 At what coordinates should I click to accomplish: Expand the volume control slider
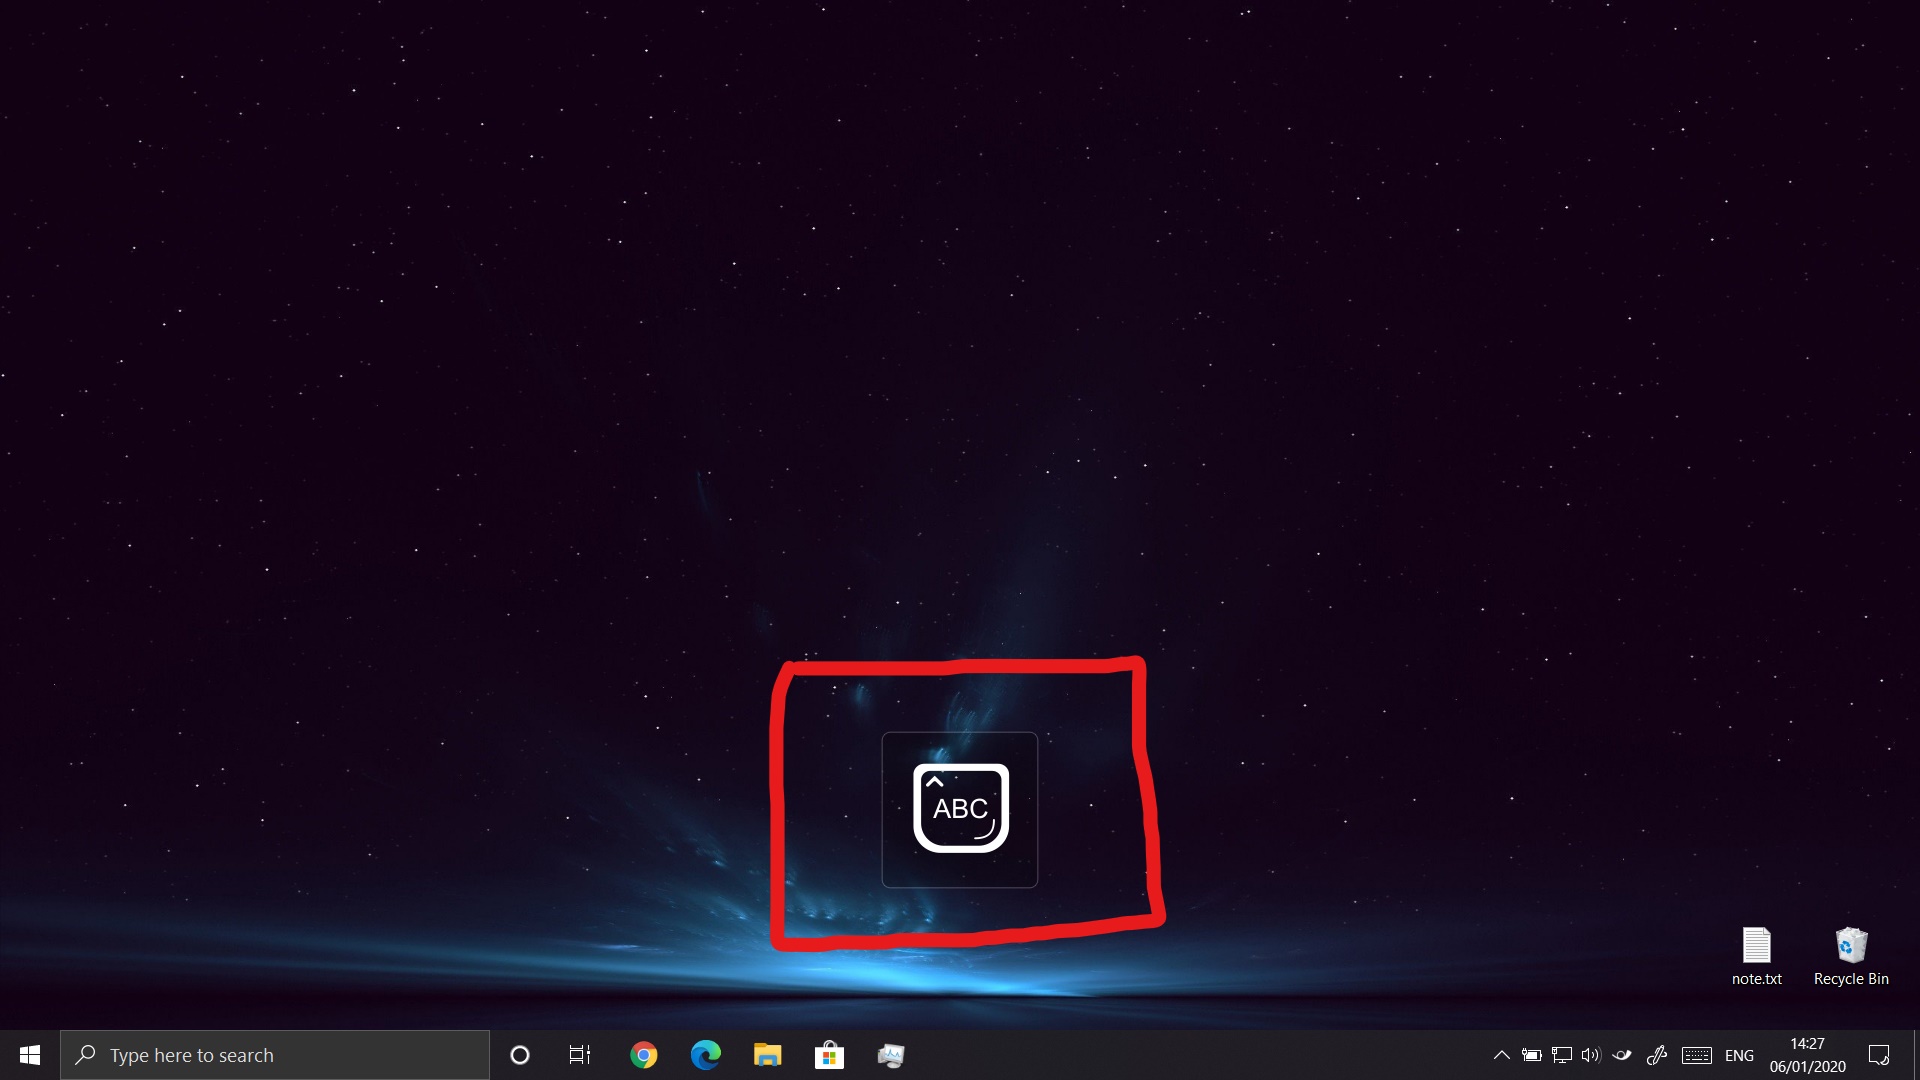1592,1055
